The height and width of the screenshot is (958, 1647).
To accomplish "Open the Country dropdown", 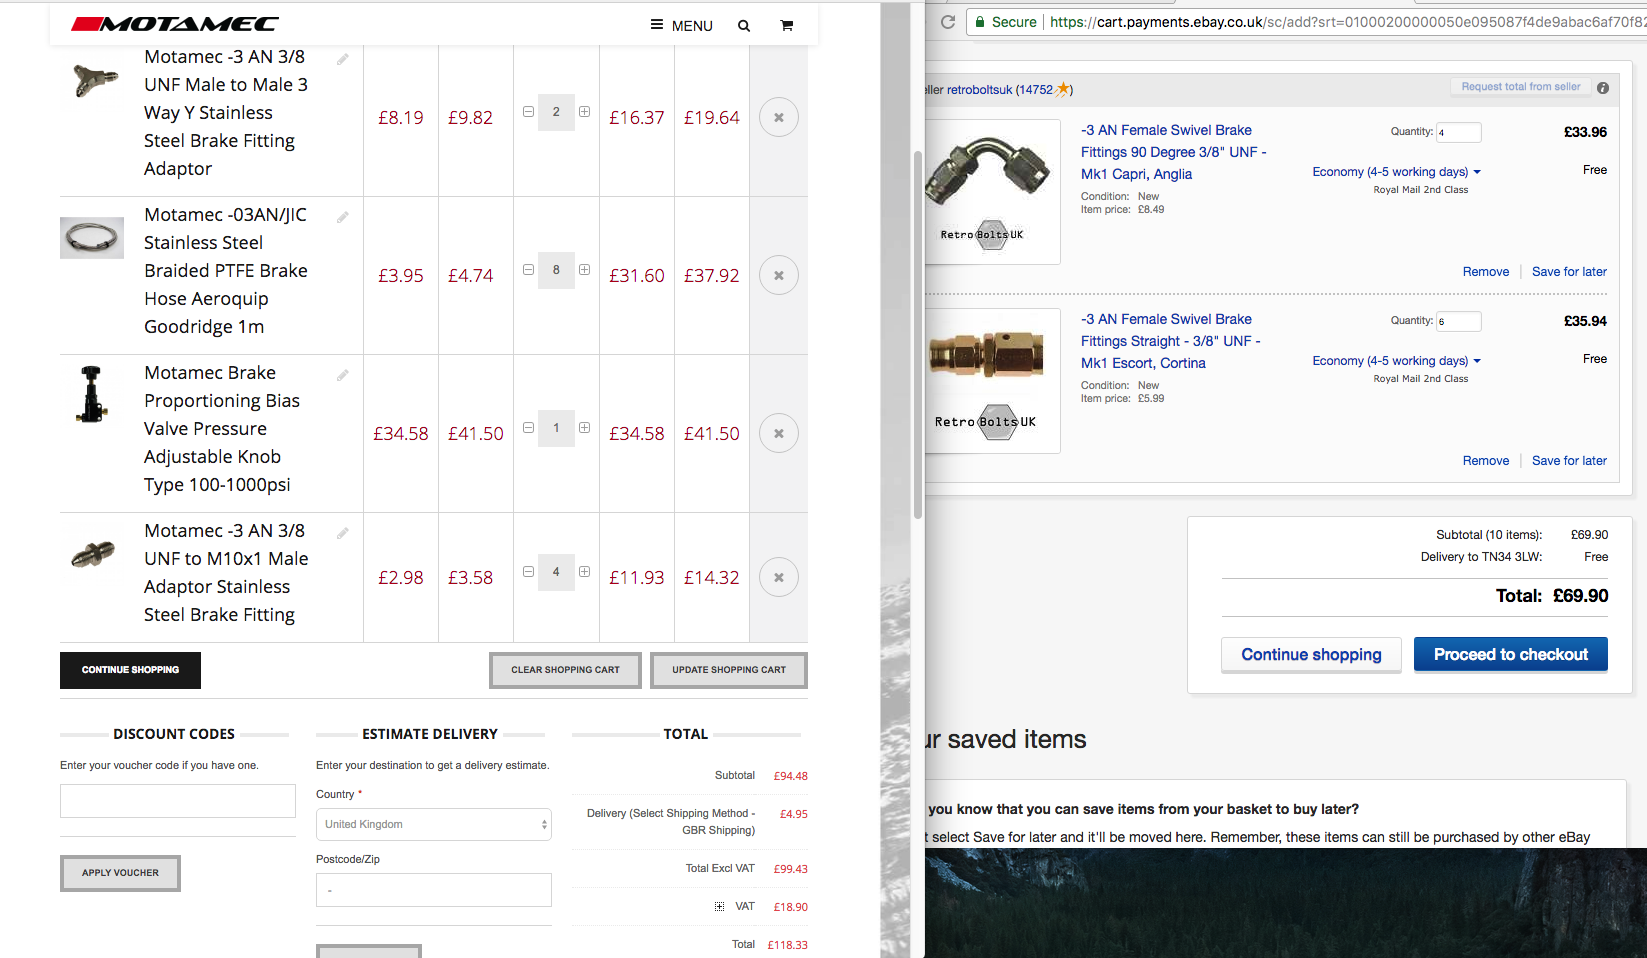I will pos(433,825).
